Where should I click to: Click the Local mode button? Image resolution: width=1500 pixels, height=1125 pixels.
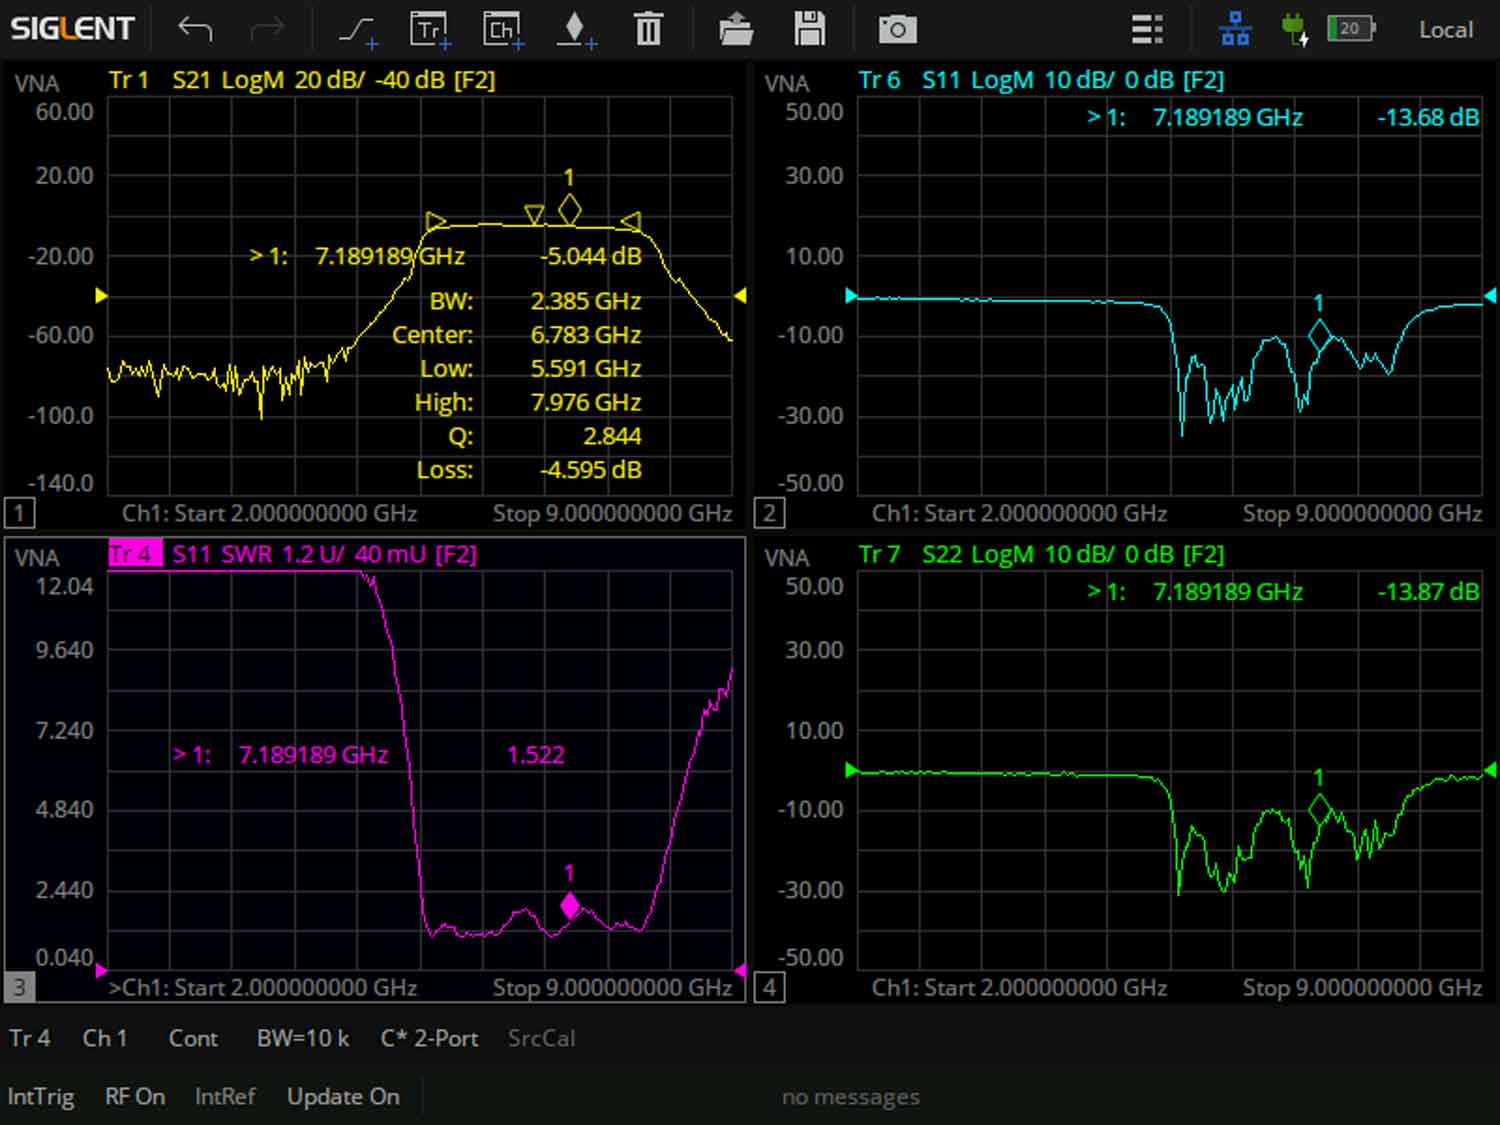coord(1445,30)
